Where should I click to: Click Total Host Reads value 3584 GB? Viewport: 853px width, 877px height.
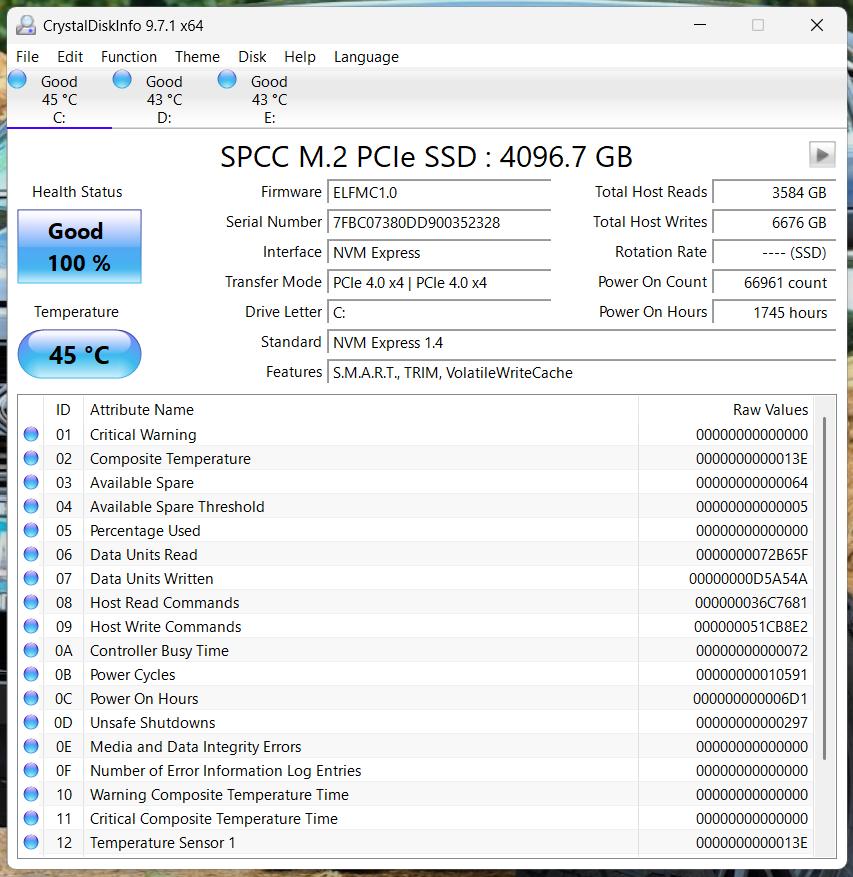(775, 193)
